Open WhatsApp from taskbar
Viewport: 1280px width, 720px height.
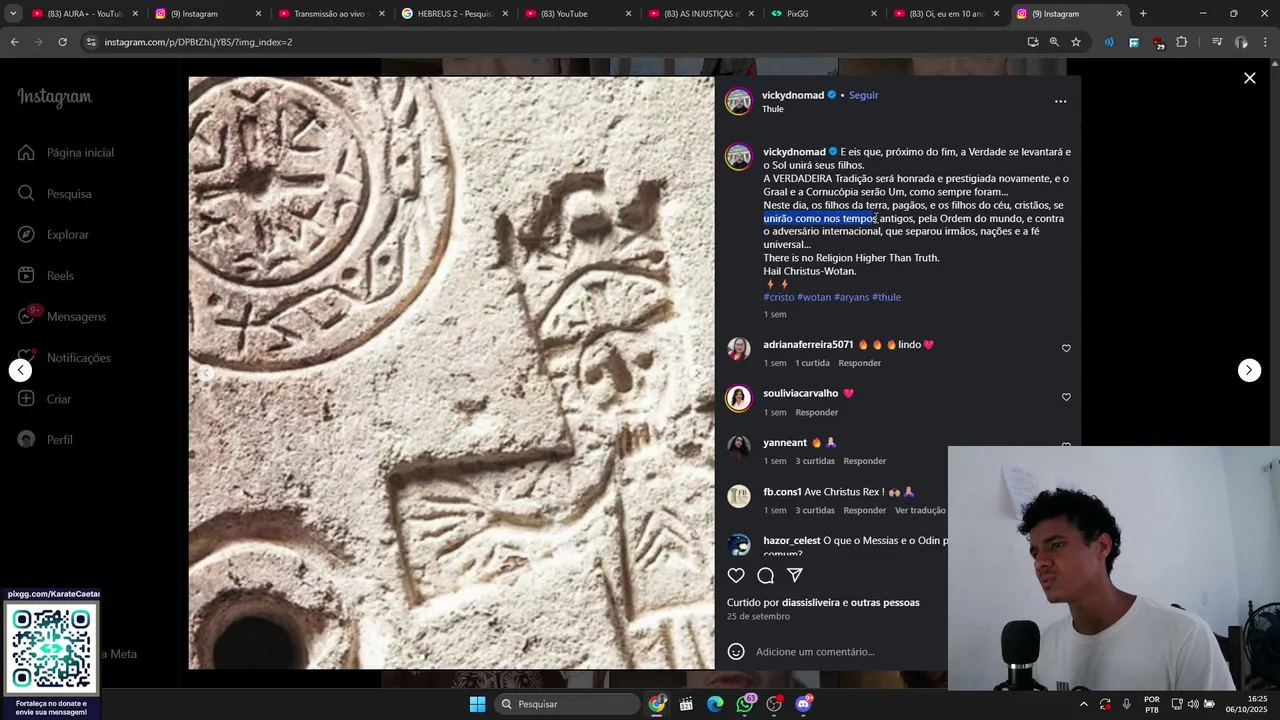pyautogui.click(x=745, y=704)
